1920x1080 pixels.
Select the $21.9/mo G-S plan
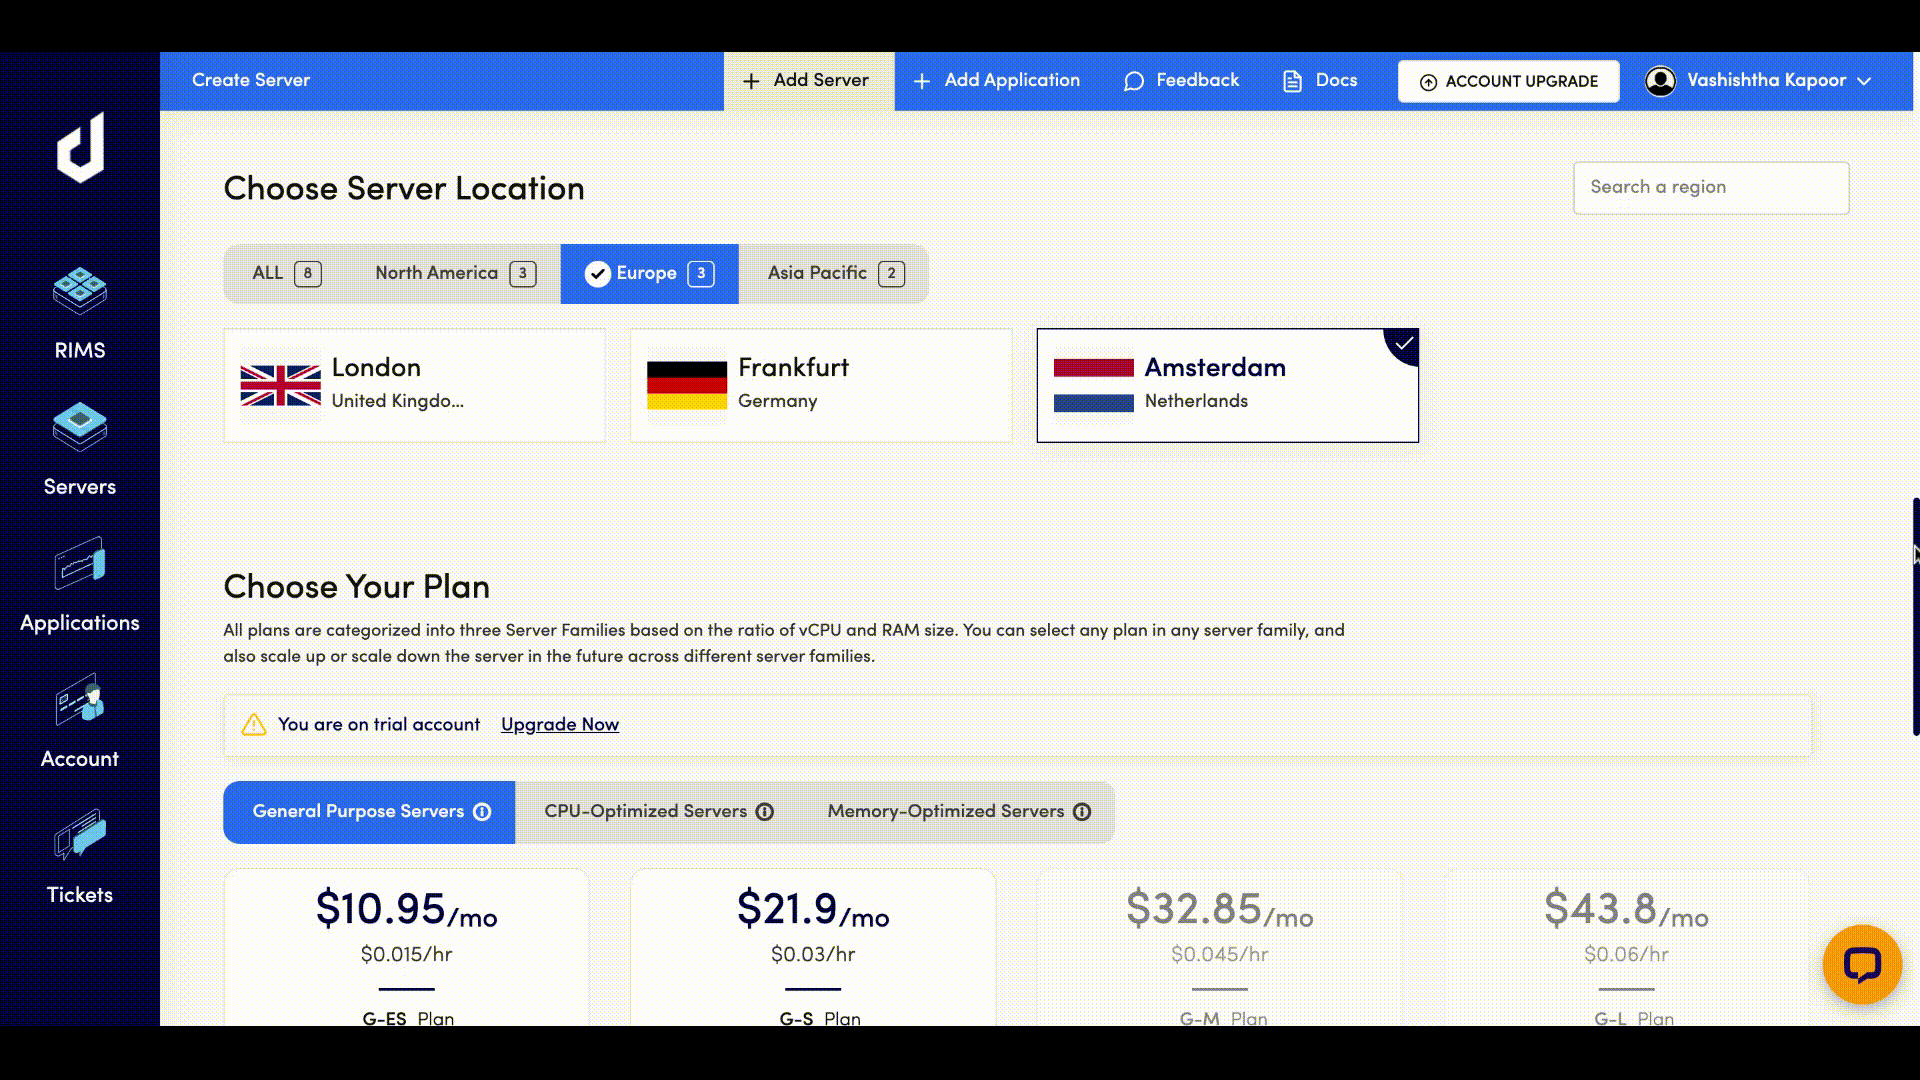click(x=813, y=947)
